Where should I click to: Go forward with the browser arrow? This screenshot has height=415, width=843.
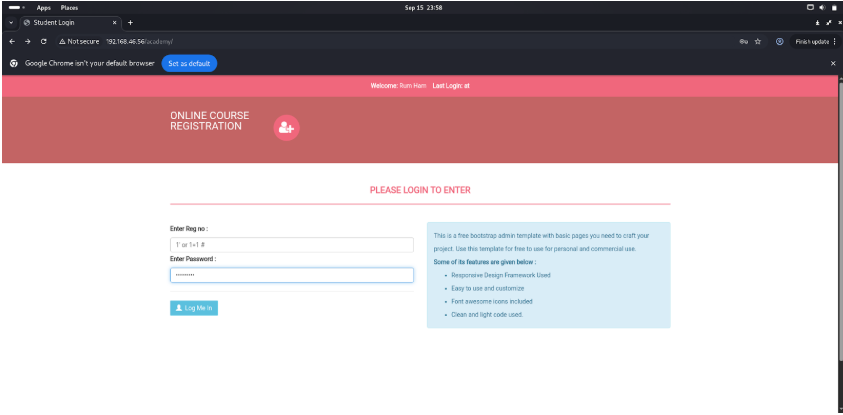tap(27, 41)
